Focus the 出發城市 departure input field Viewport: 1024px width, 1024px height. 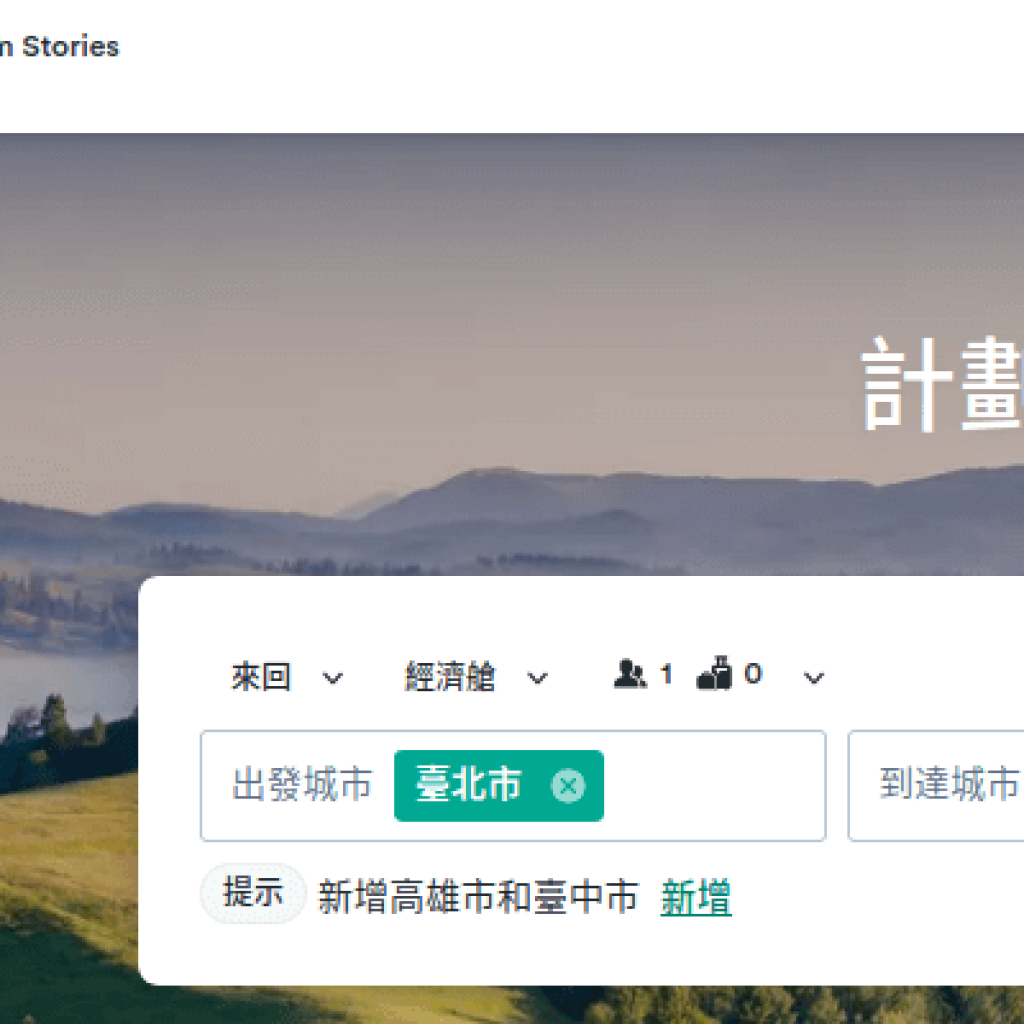(513, 786)
